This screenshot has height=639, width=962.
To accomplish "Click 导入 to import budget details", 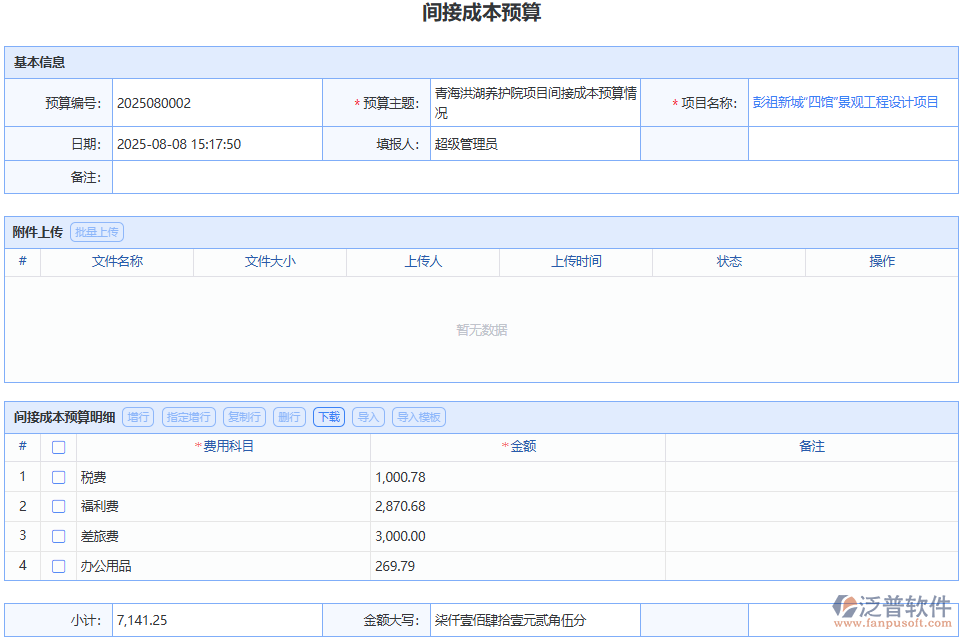I will click(367, 417).
